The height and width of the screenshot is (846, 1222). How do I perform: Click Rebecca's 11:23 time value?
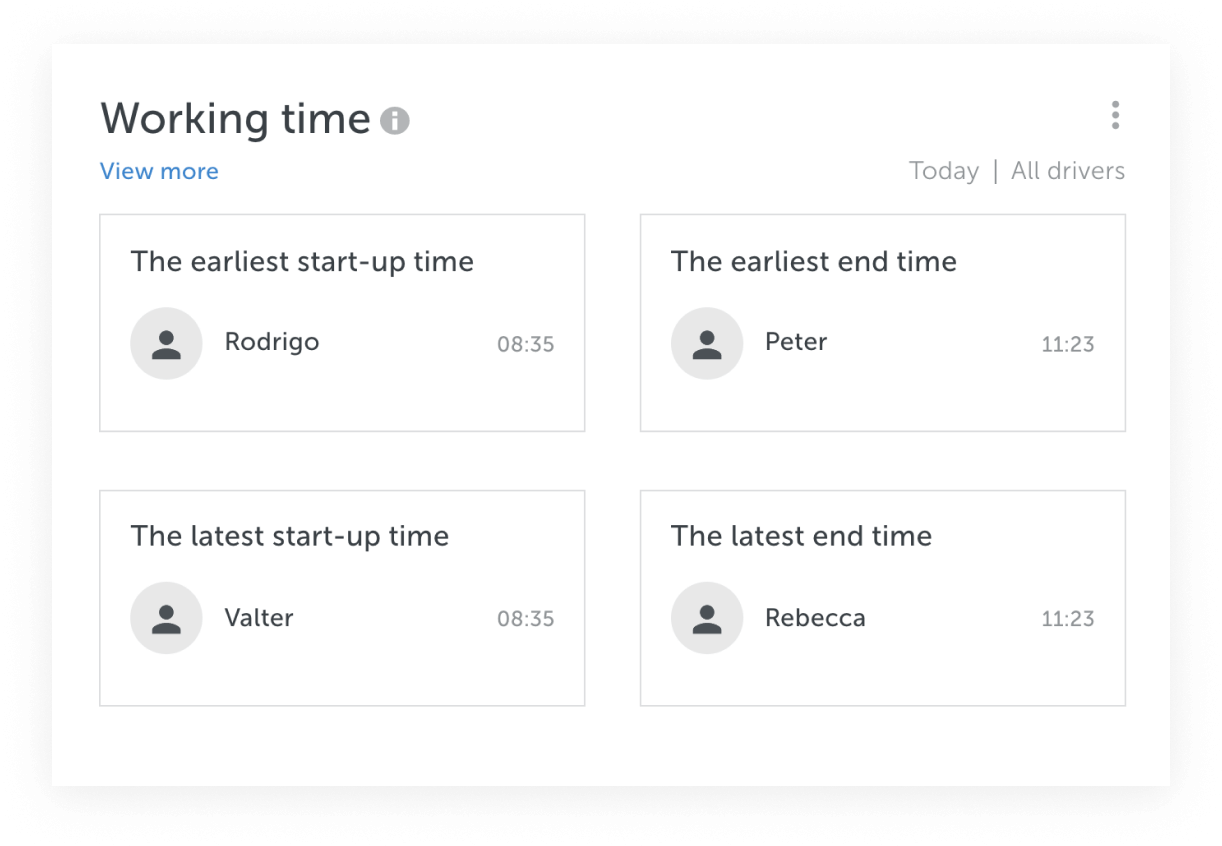point(1068,619)
